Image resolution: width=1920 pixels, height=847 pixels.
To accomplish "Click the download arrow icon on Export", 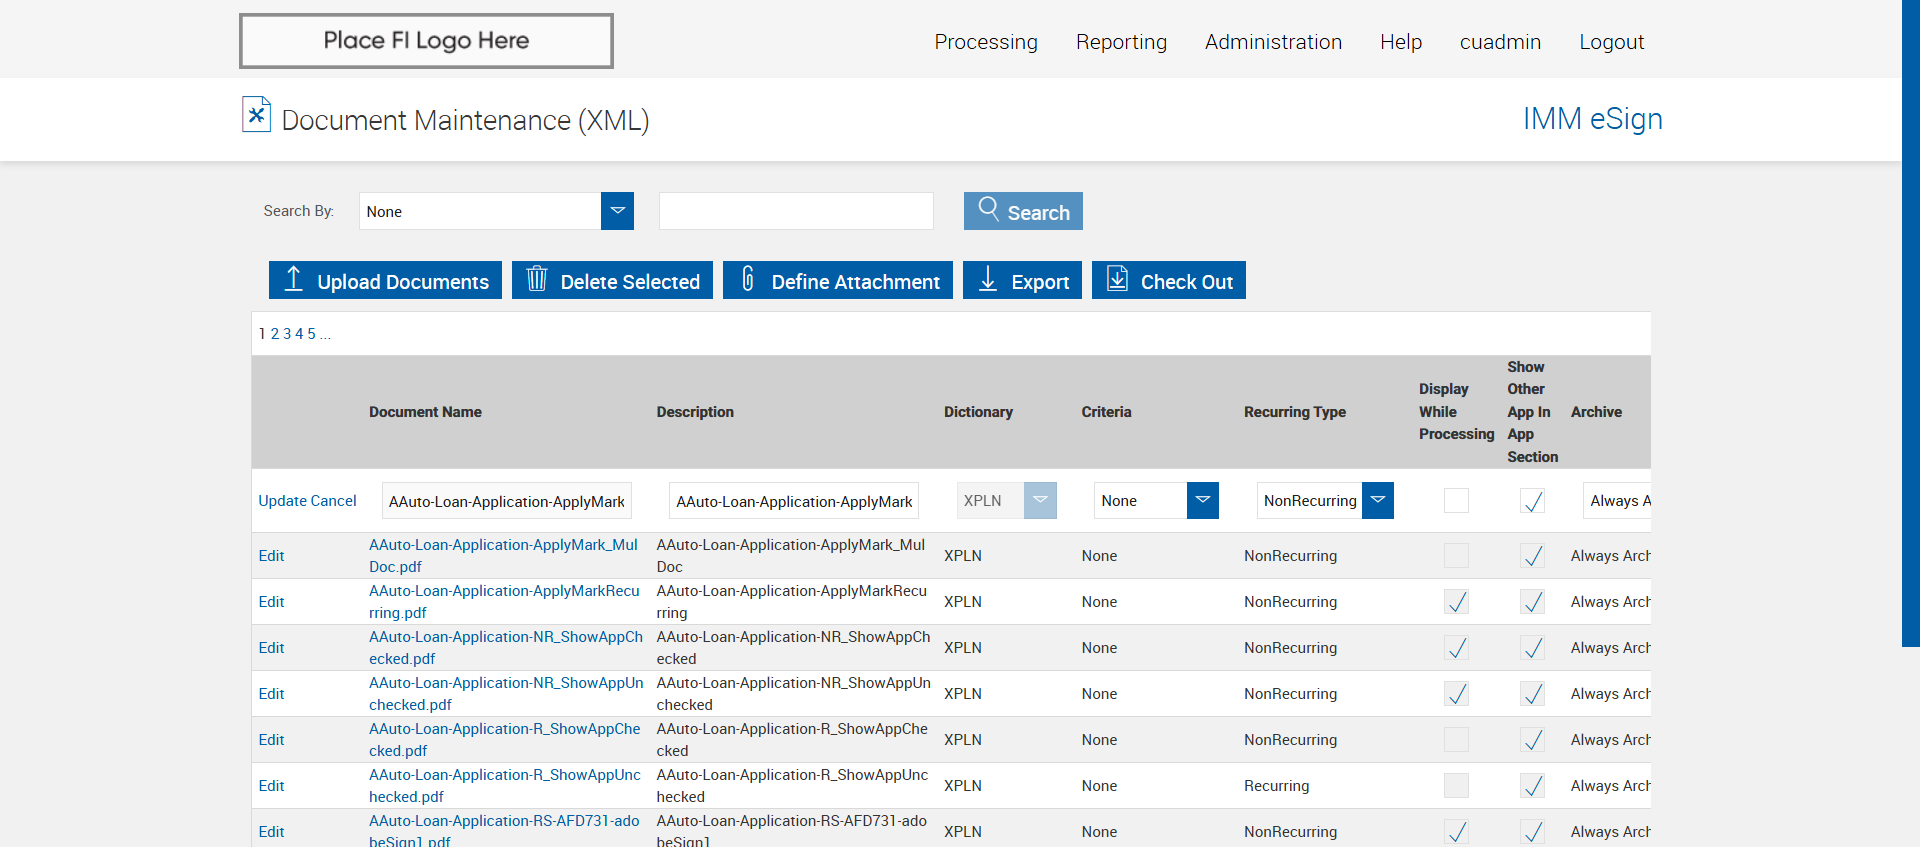I will click(x=988, y=279).
